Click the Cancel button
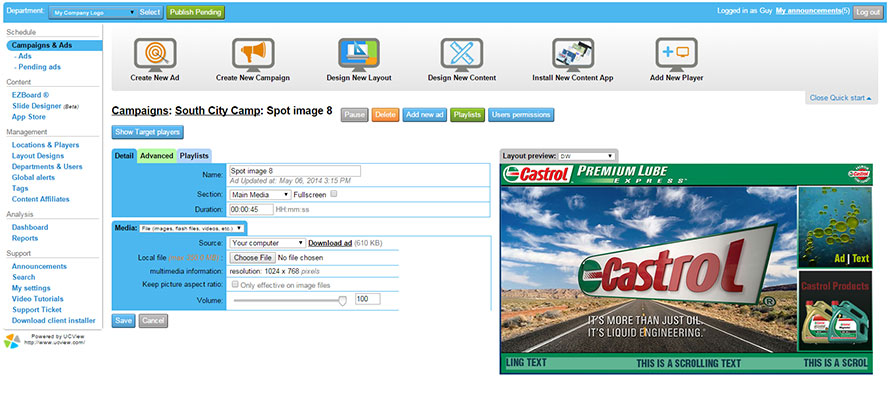The width and height of the screenshot is (888, 400). [x=153, y=321]
